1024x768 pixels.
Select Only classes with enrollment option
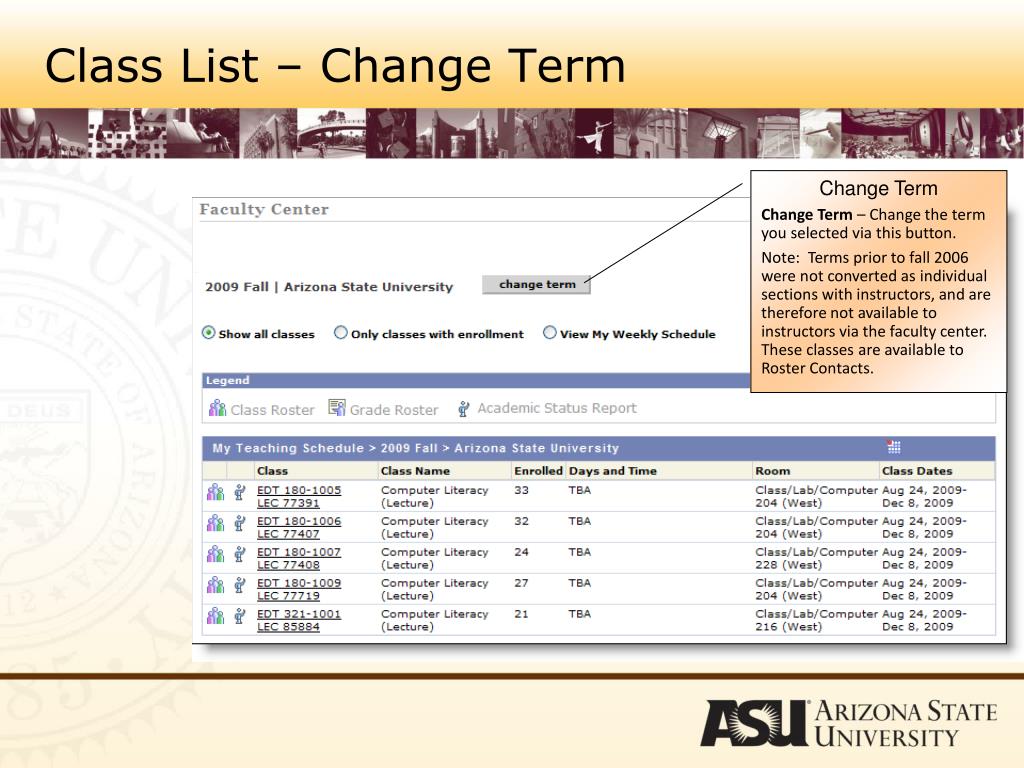pos(340,332)
